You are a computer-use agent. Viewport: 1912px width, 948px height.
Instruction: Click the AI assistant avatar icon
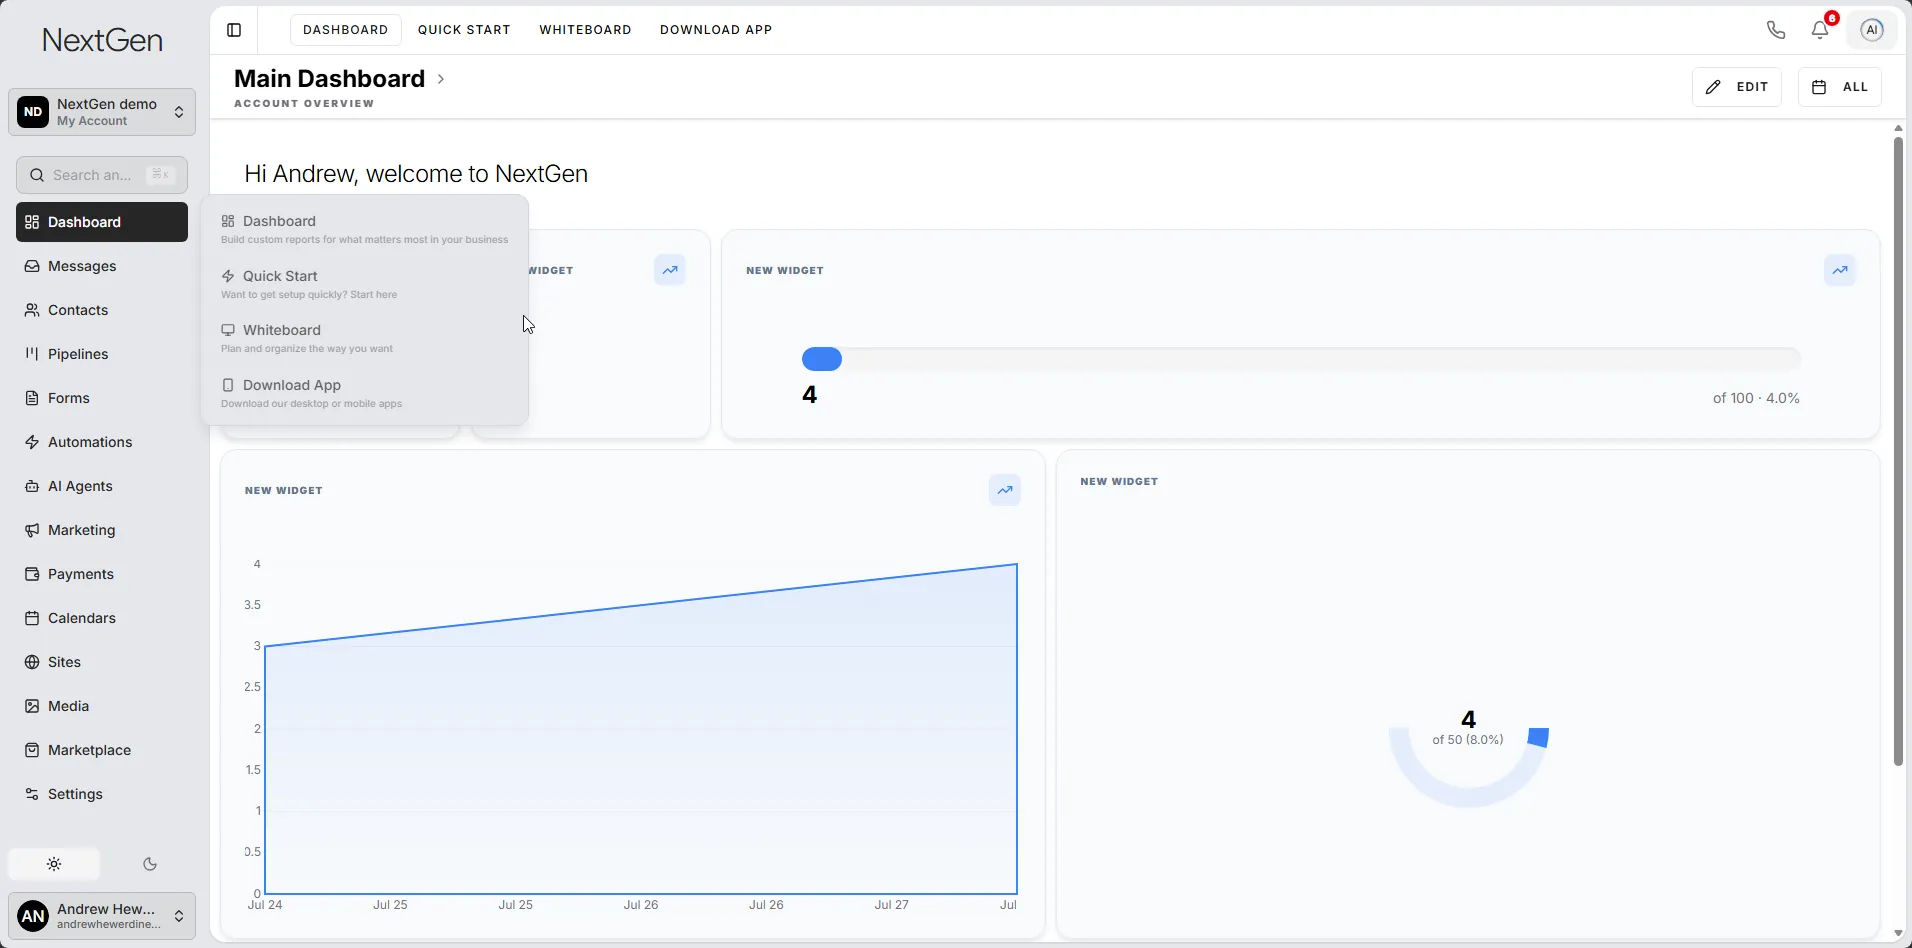coord(1872,30)
